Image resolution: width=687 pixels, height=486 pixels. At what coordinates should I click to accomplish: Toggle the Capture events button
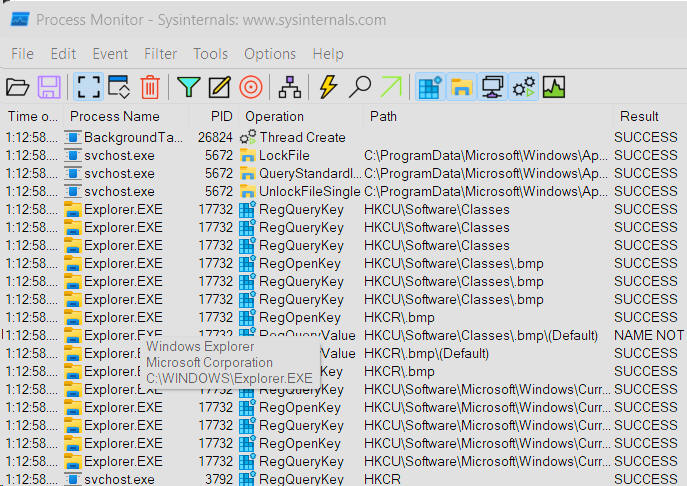(x=89, y=87)
